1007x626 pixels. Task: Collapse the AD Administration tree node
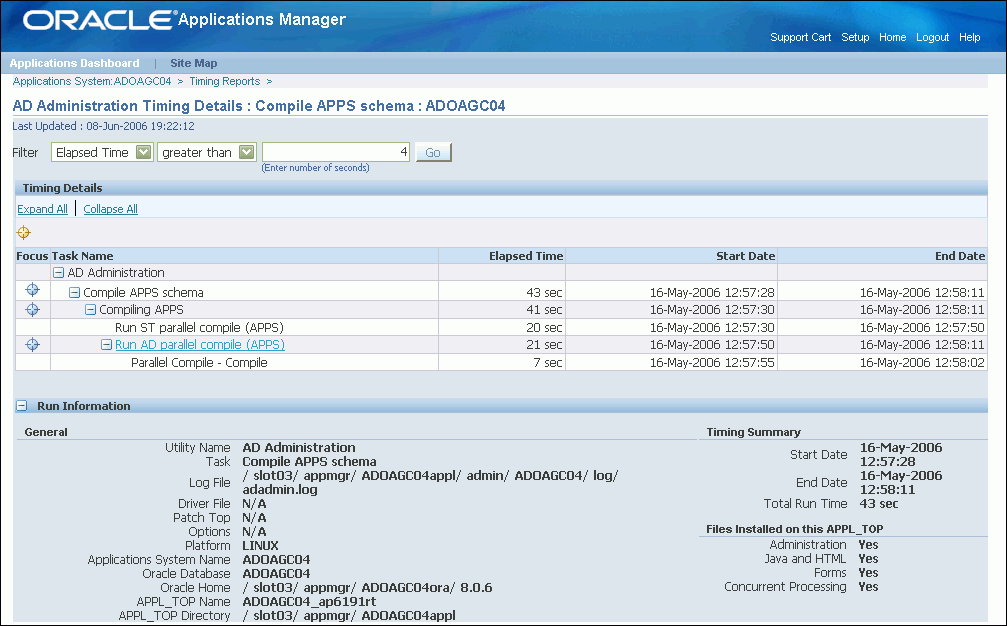coord(58,273)
